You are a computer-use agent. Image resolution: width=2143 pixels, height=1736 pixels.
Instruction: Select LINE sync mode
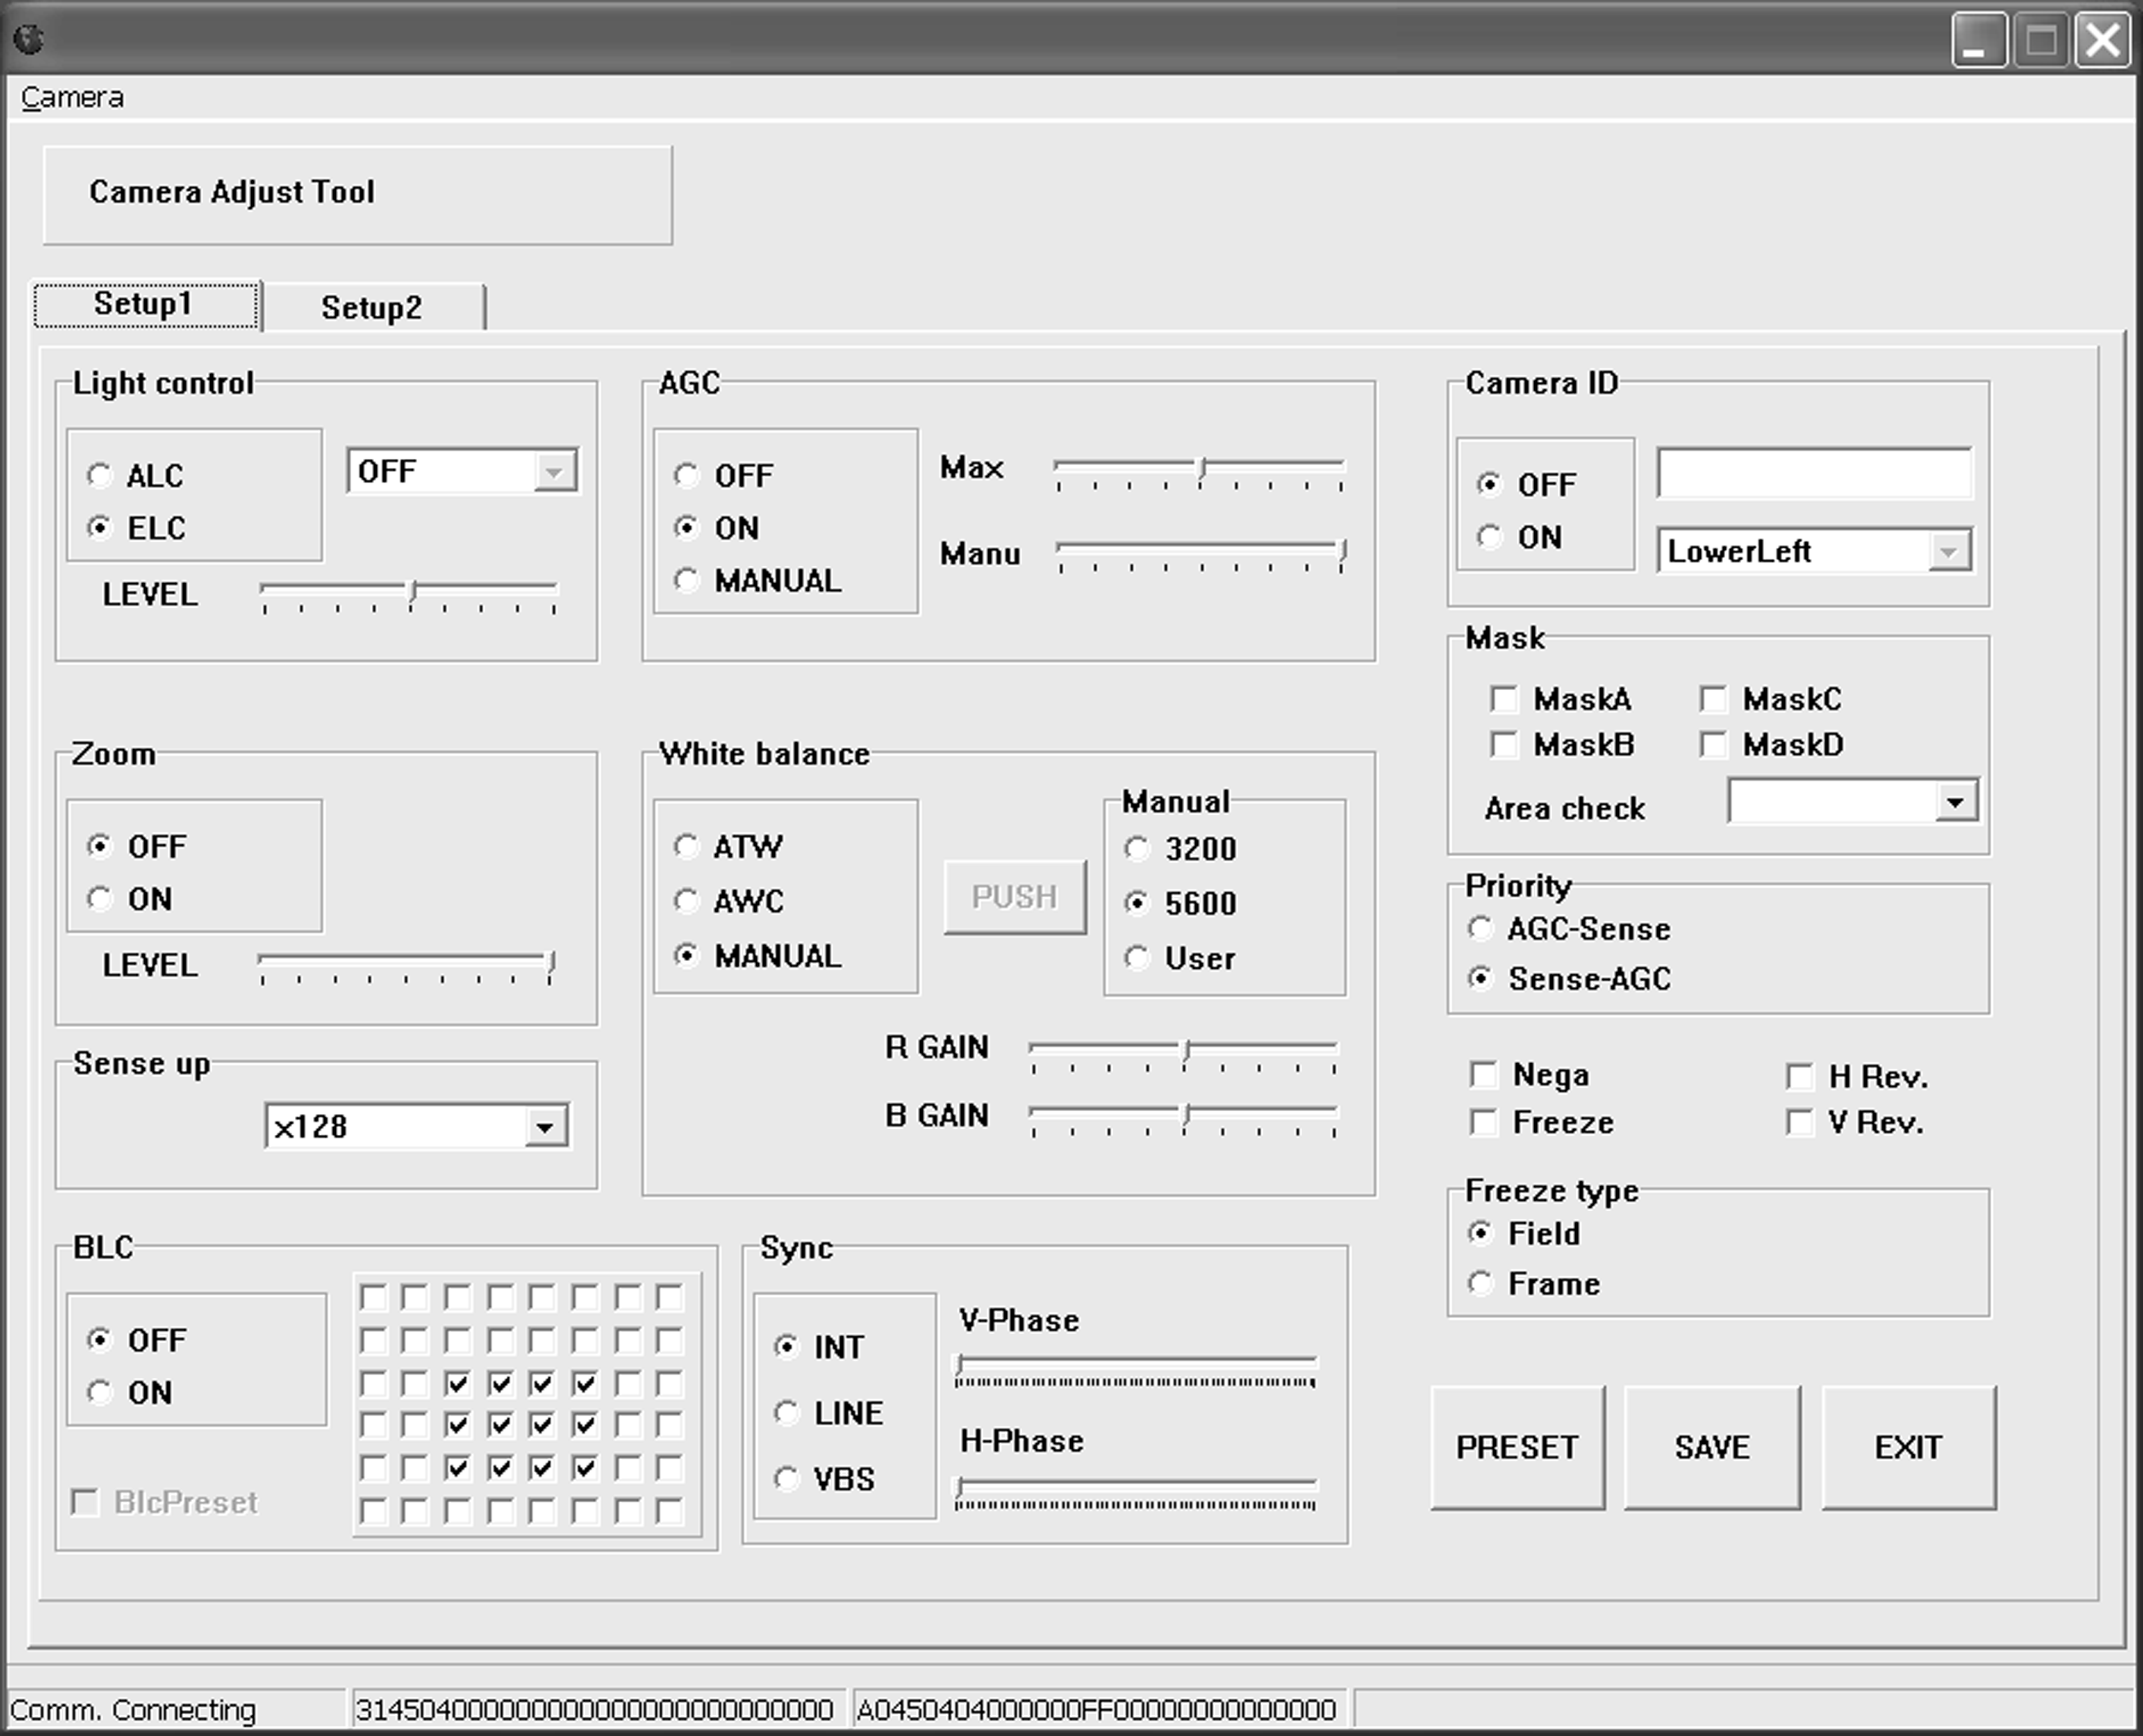(787, 1413)
